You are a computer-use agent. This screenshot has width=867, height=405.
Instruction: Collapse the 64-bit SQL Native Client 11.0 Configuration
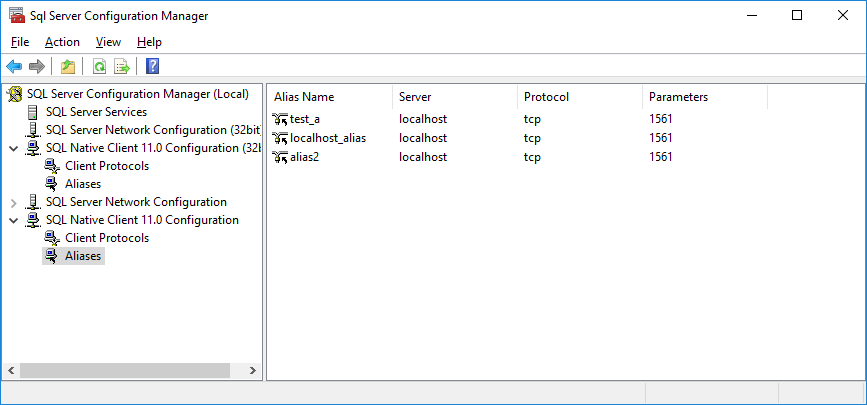click(14, 221)
